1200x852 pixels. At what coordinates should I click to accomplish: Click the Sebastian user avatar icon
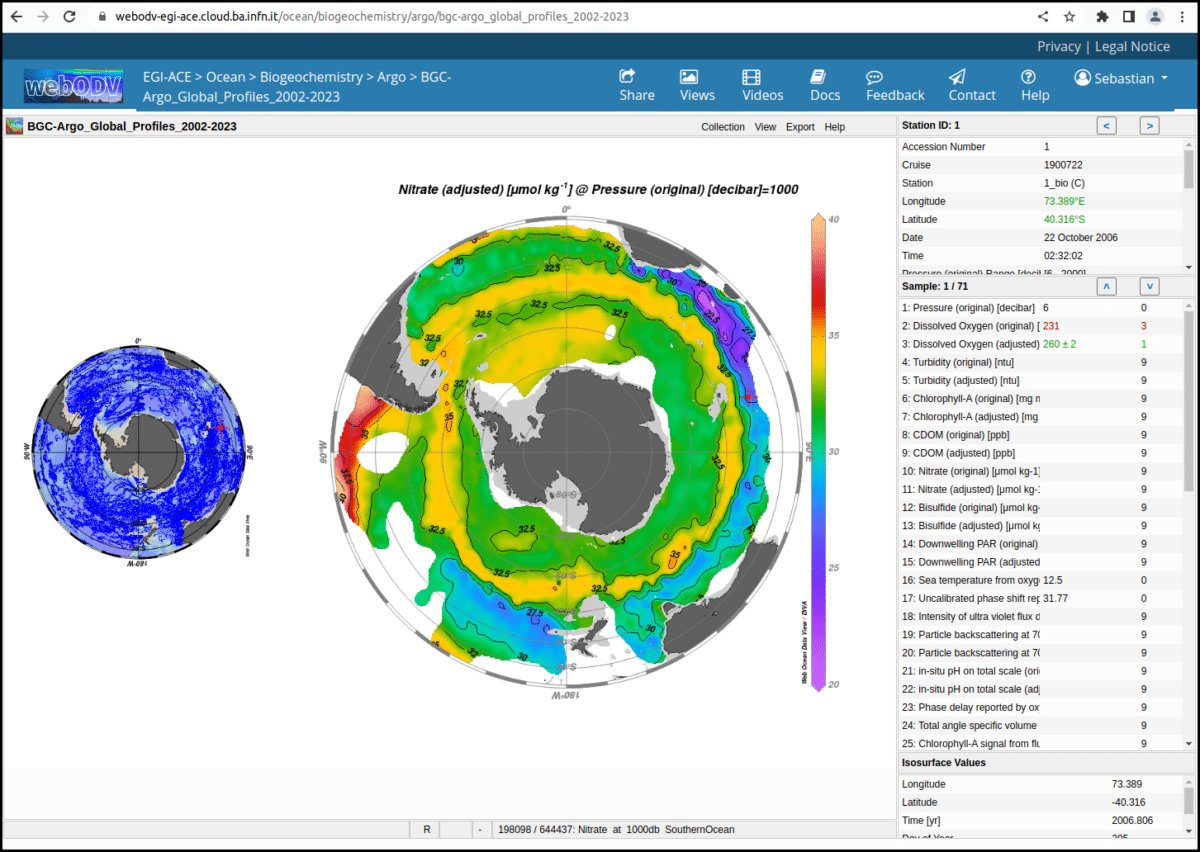1082,78
